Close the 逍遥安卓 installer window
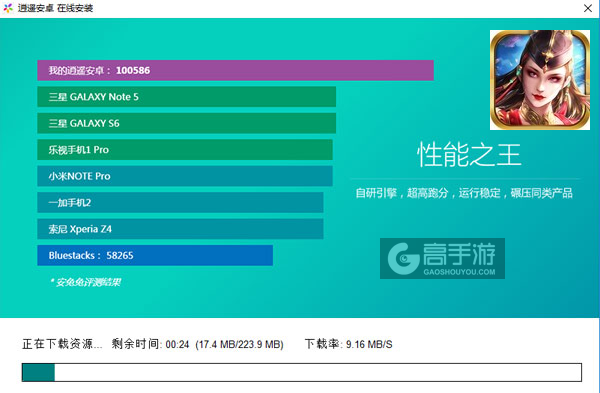The width and height of the screenshot is (600, 393). [x=588, y=8]
